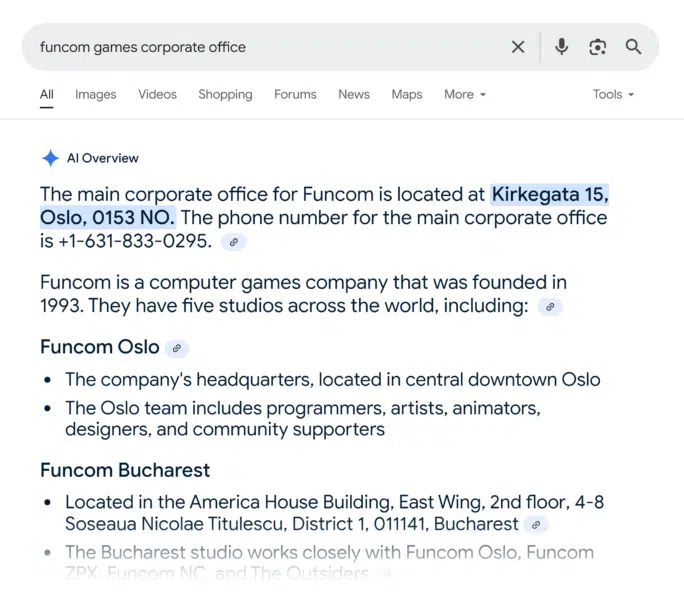The image size is (684, 600).
Task: Start voice search with microphone icon
Action: point(561,47)
